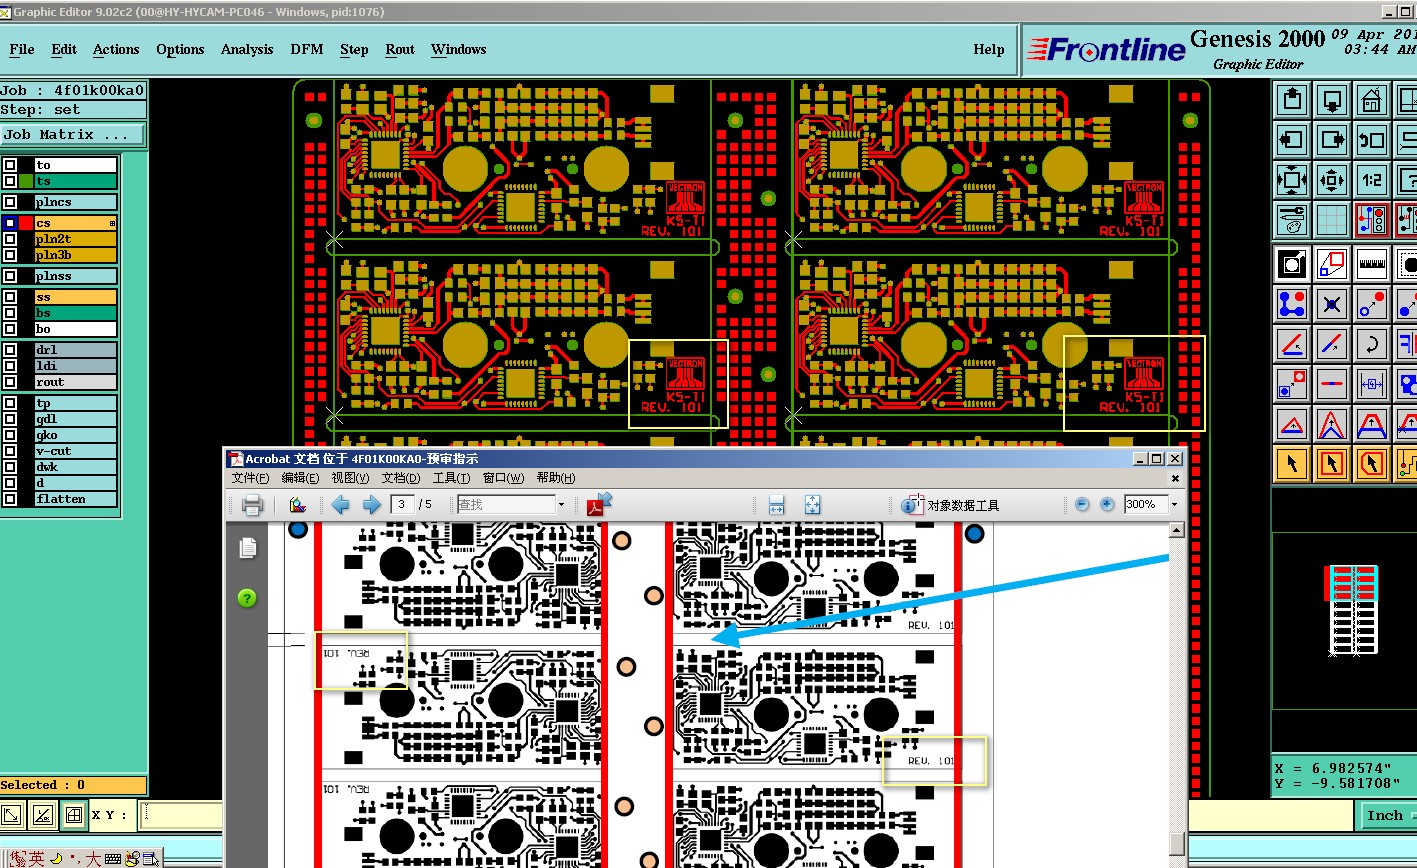Click the Acrobat vertical scrollbar up arrow
This screenshot has width=1417, height=868.
[1176, 531]
